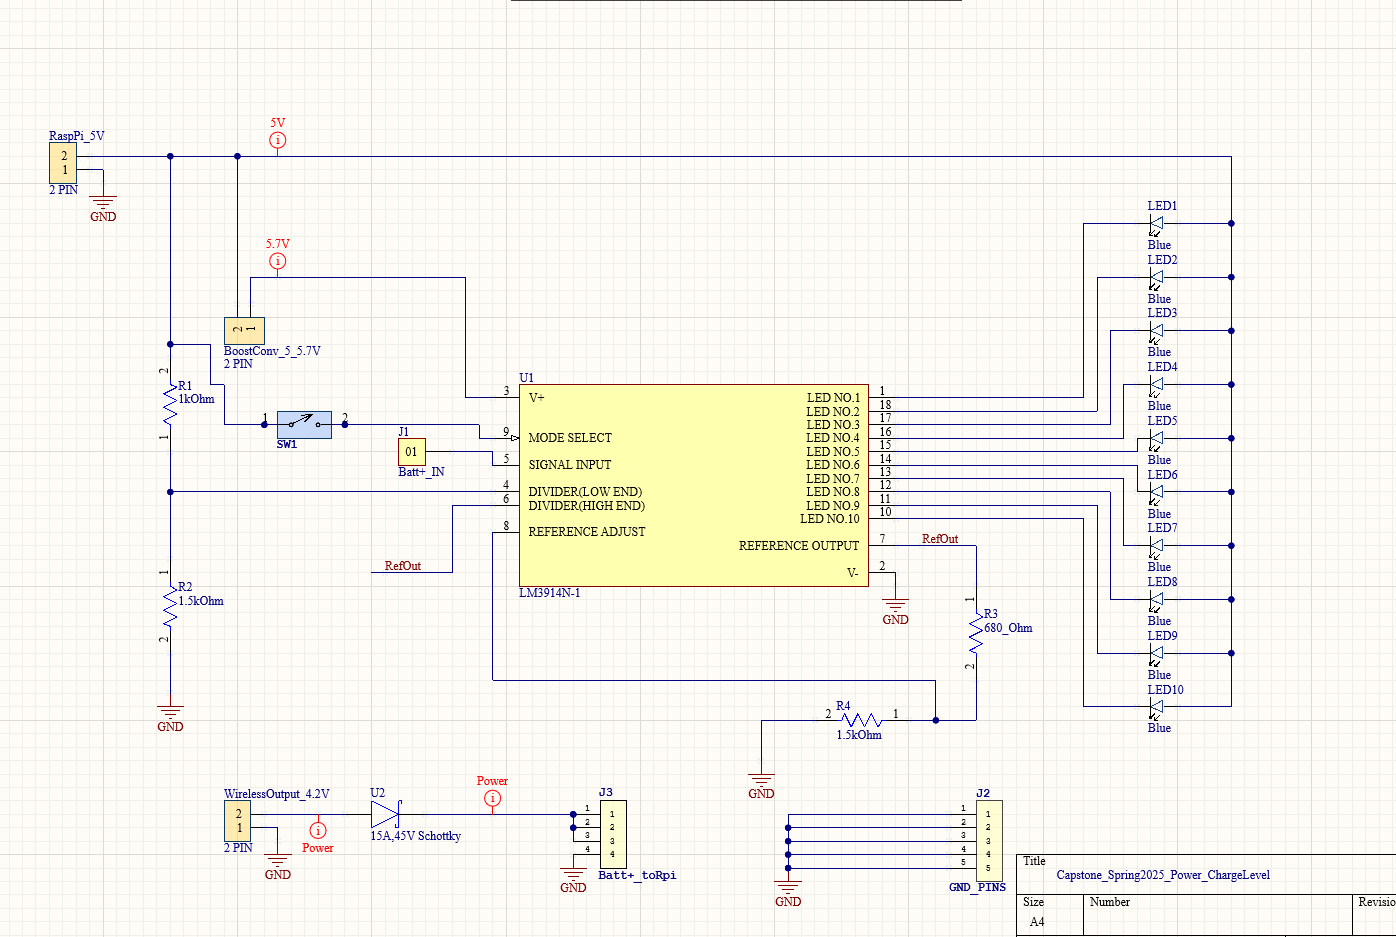Select the Power probe near J3
This screenshot has width=1396, height=937.
point(492,798)
